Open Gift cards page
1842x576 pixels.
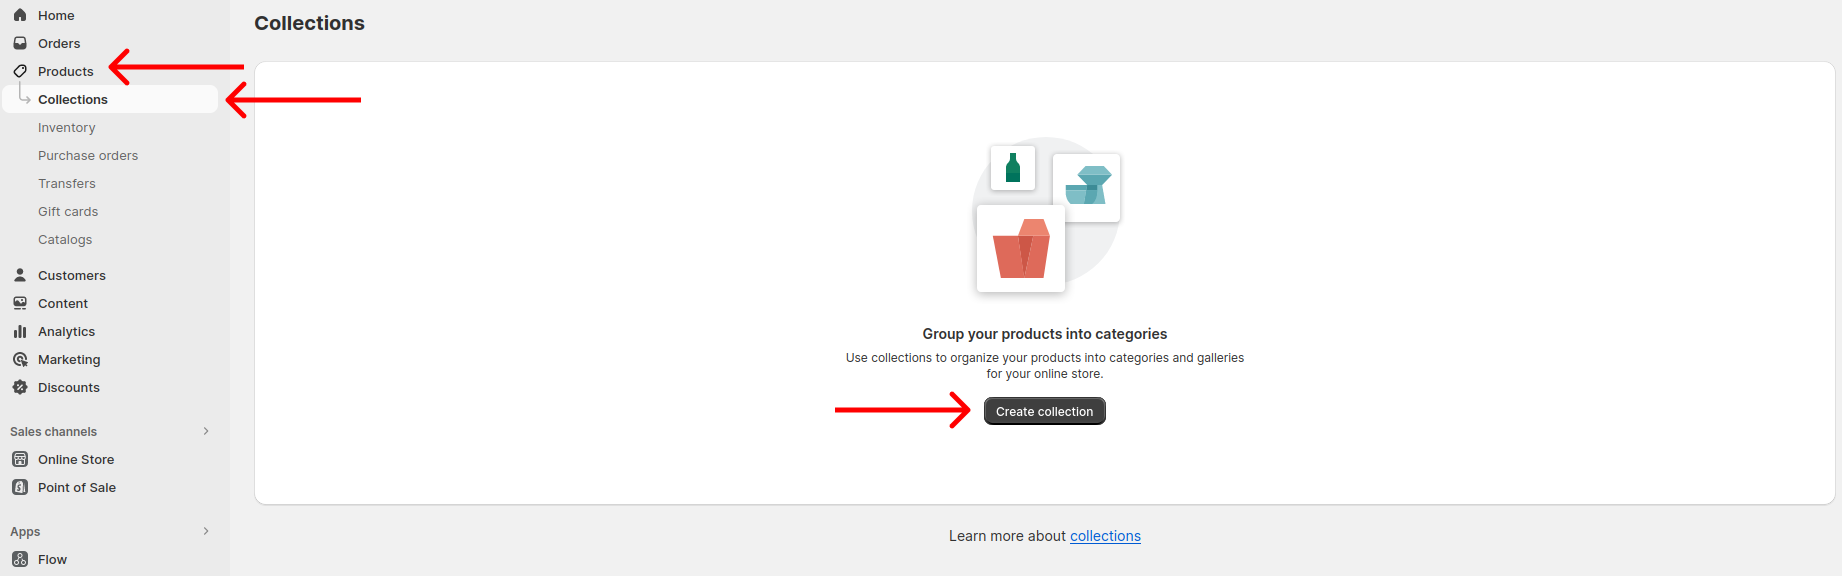click(x=68, y=211)
